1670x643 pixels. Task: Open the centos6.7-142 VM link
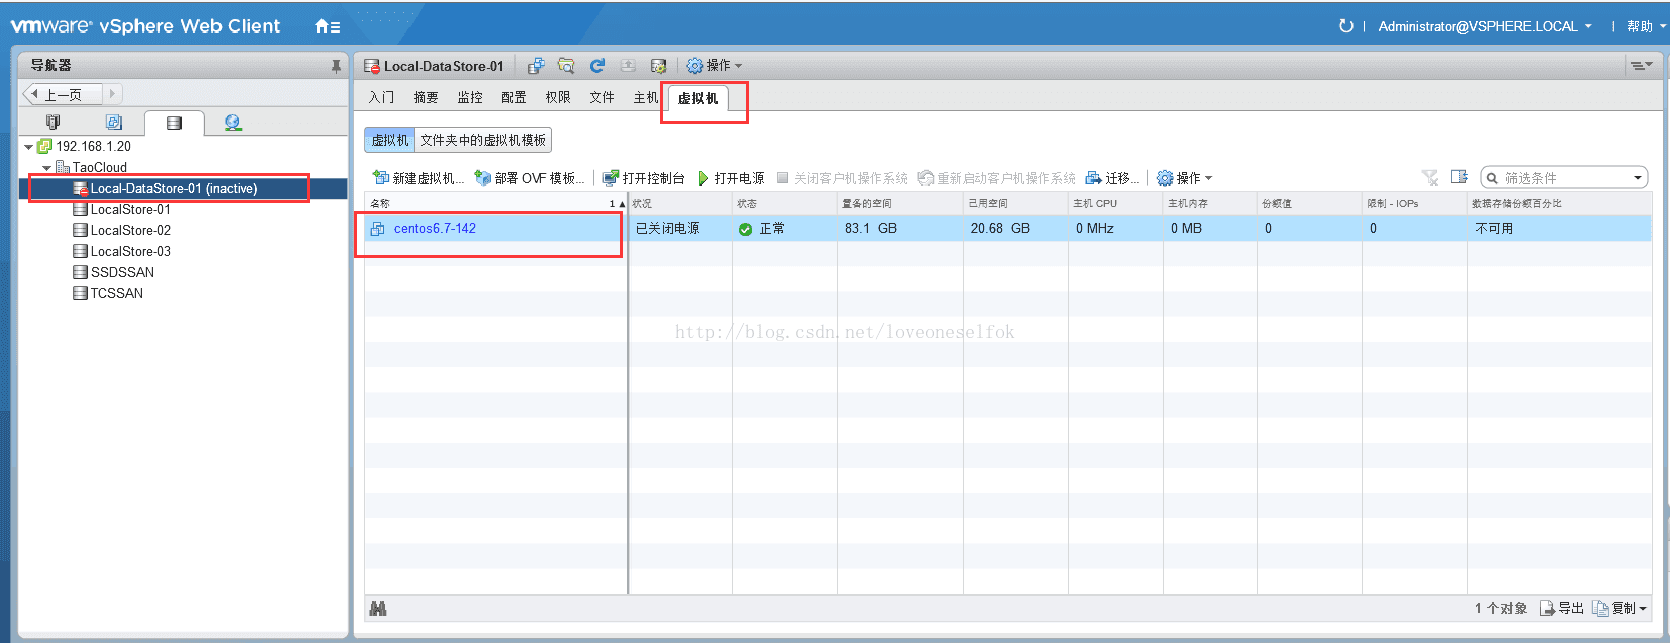[435, 228]
